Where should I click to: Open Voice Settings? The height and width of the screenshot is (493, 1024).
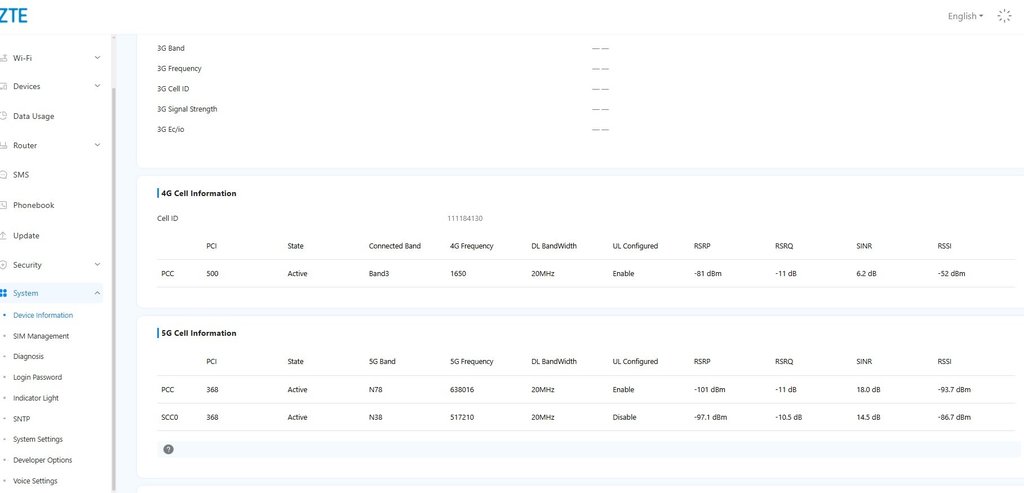point(35,481)
